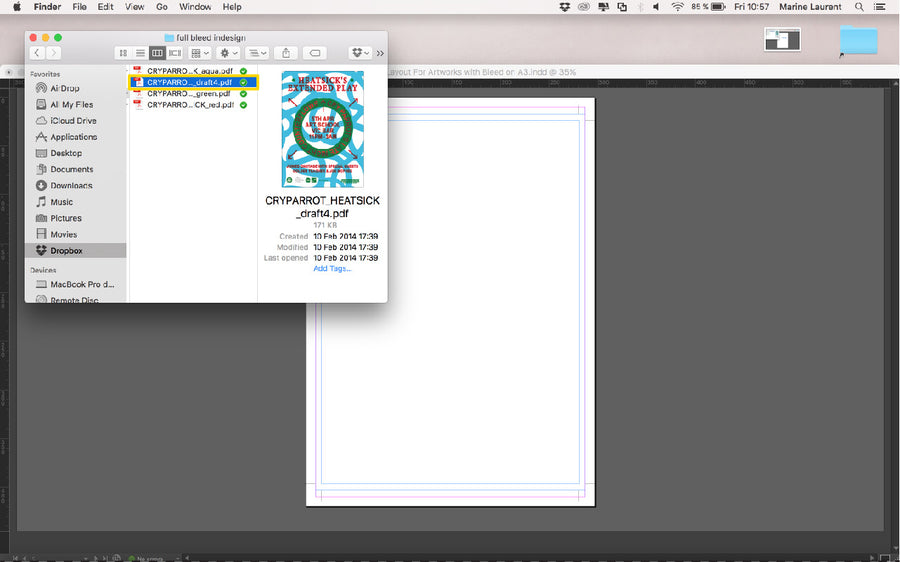Open Applications in the sidebar
This screenshot has height=562, width=900.
coord(73,137)
